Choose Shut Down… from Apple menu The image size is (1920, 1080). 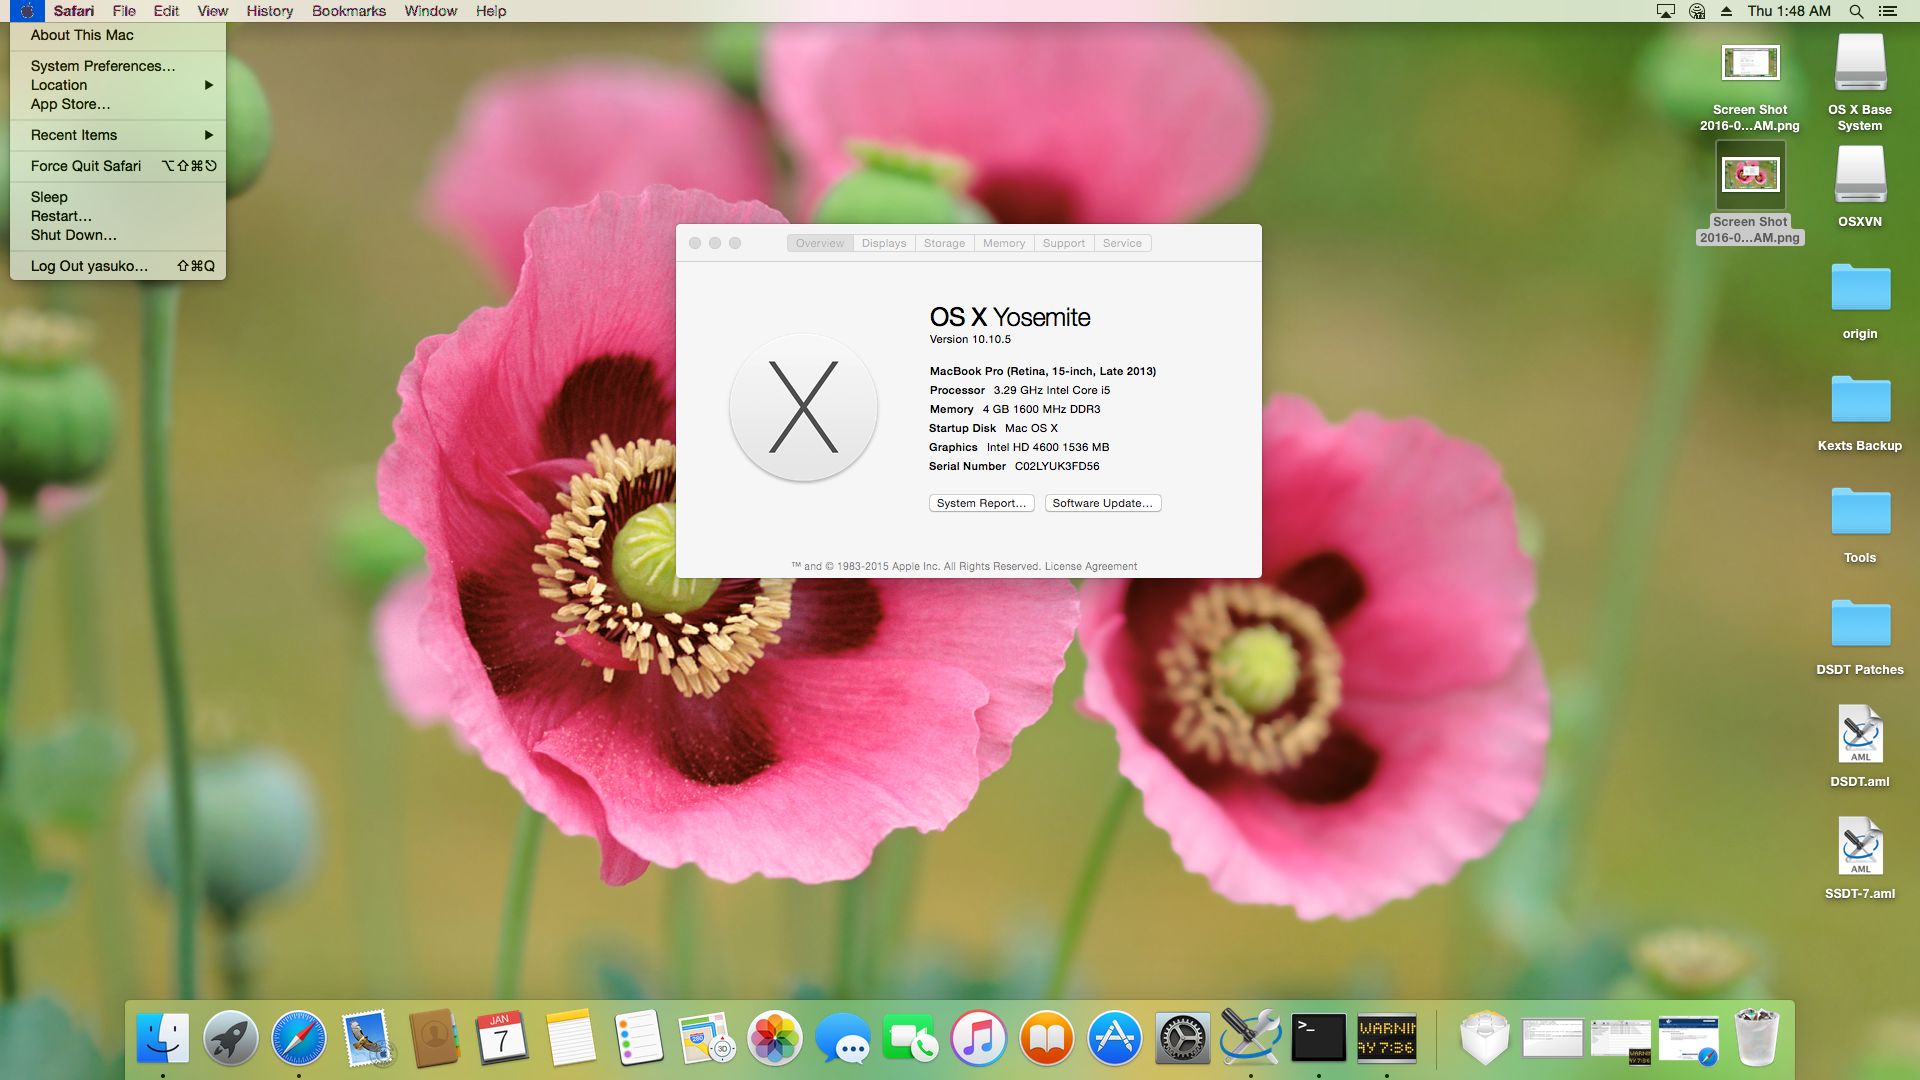[x=118, y=235]
